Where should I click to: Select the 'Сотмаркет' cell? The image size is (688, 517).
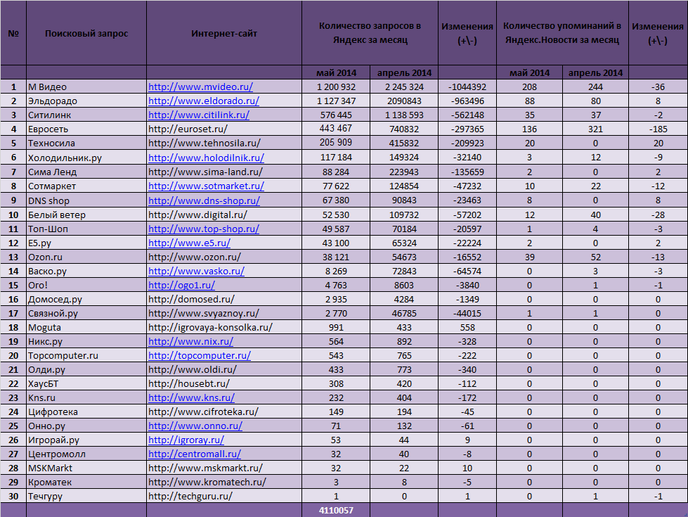(x=86, y=186)
